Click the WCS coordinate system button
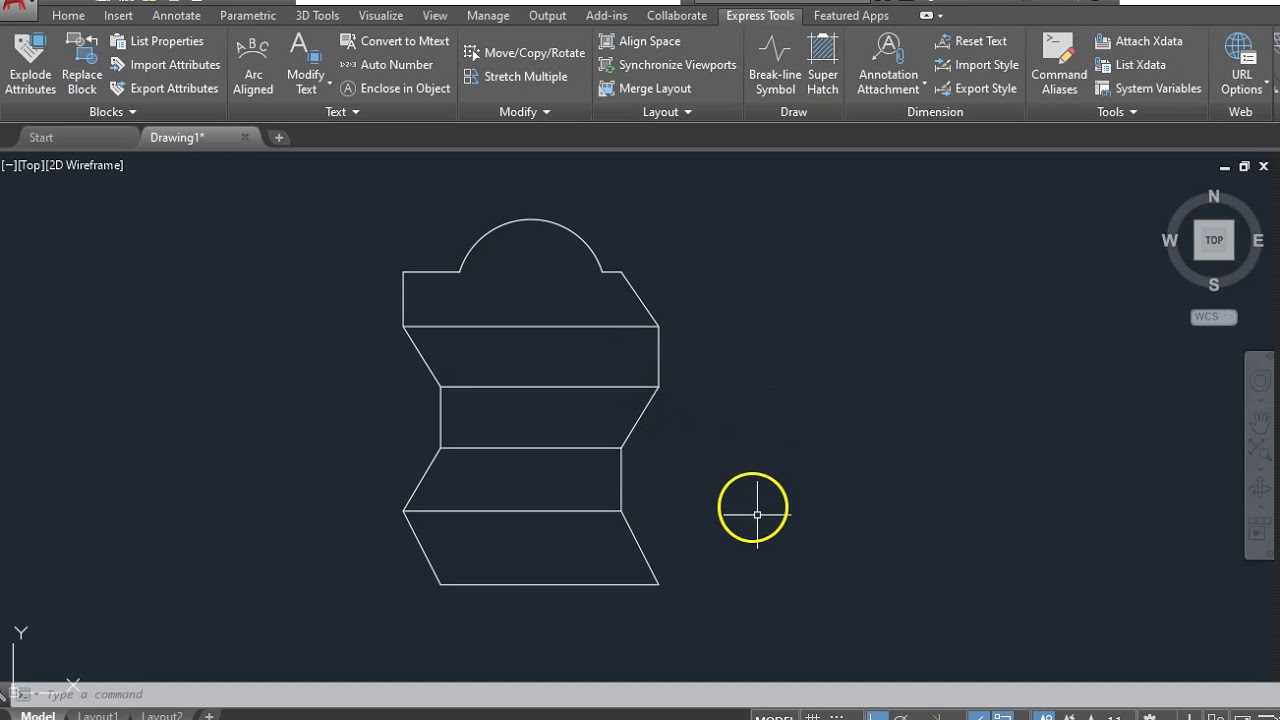The width and height of the screenshot is (1280, 720). (x=1214, y=317)
